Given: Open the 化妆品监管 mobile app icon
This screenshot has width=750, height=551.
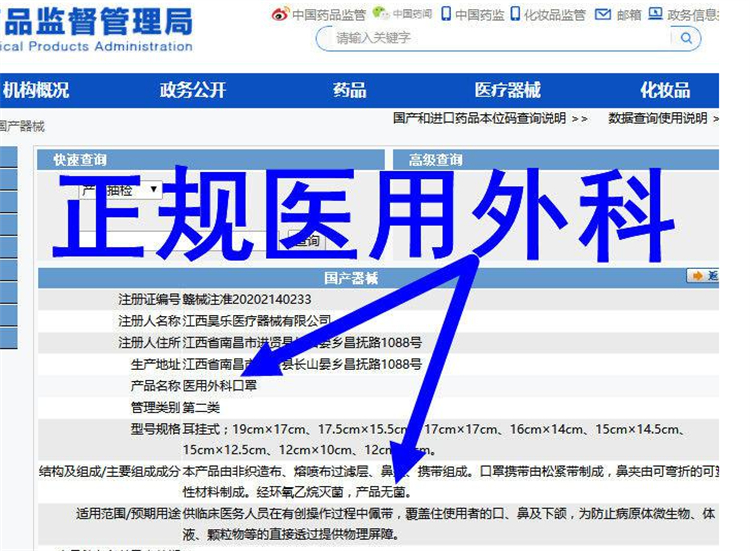Looking at the screenshot, I should click(515, 14).
